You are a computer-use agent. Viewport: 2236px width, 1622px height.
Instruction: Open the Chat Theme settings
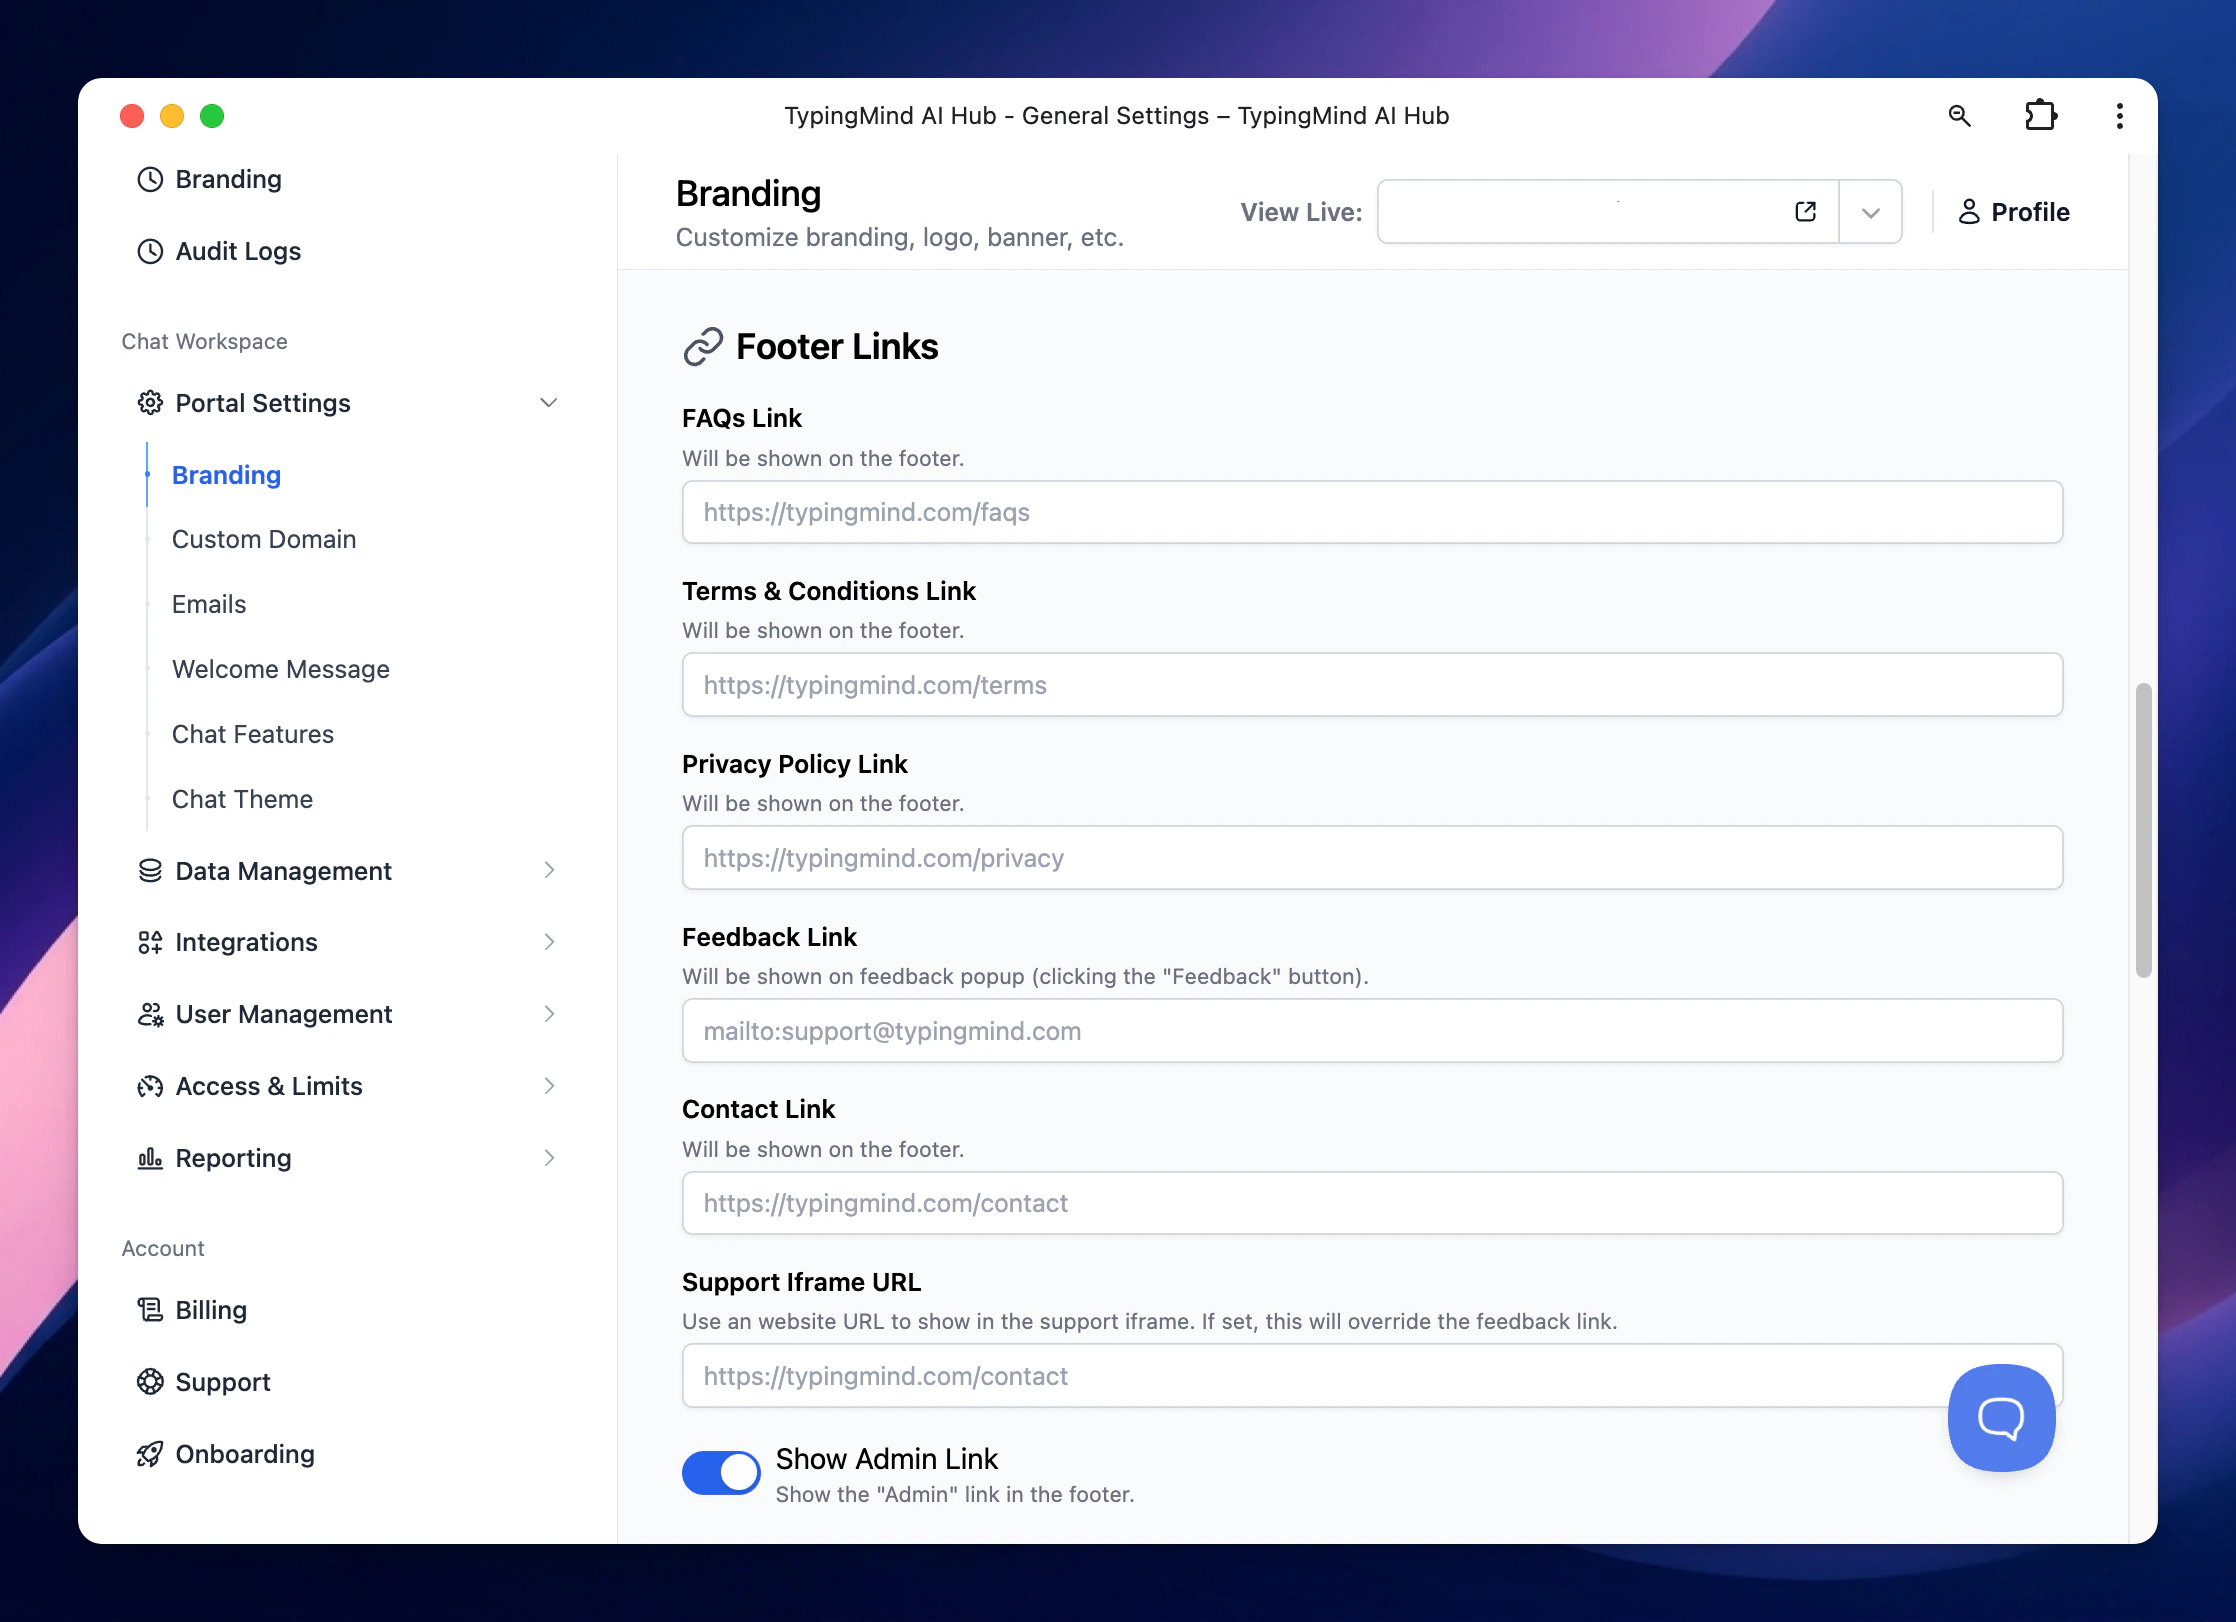242,800
